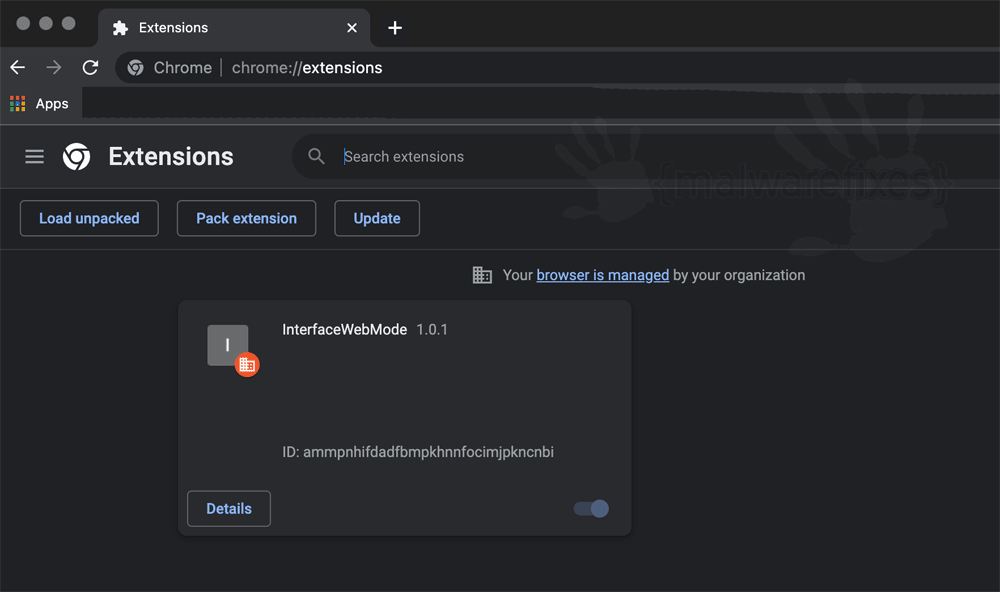
Task: Click the browser forward arrow
Action: point(54,67)
